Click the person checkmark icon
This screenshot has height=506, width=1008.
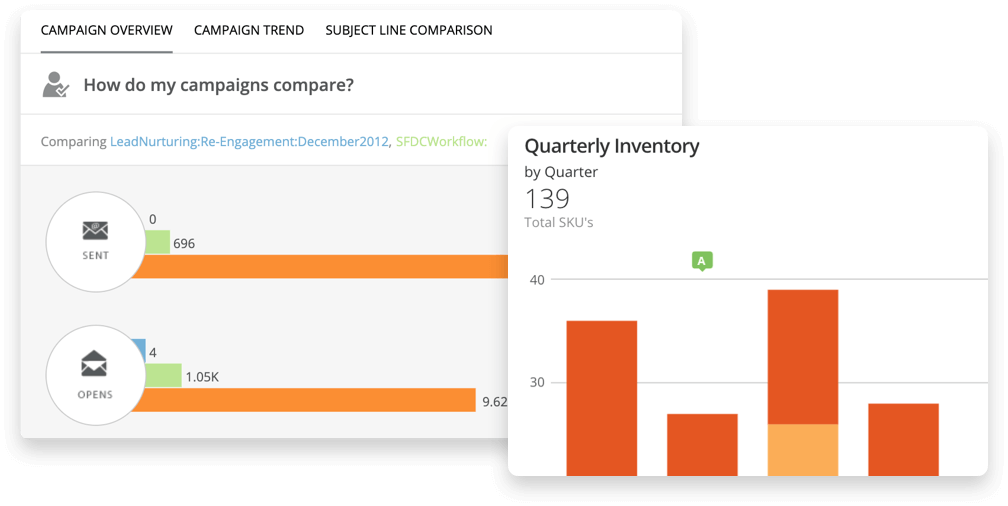coord(56,85)
